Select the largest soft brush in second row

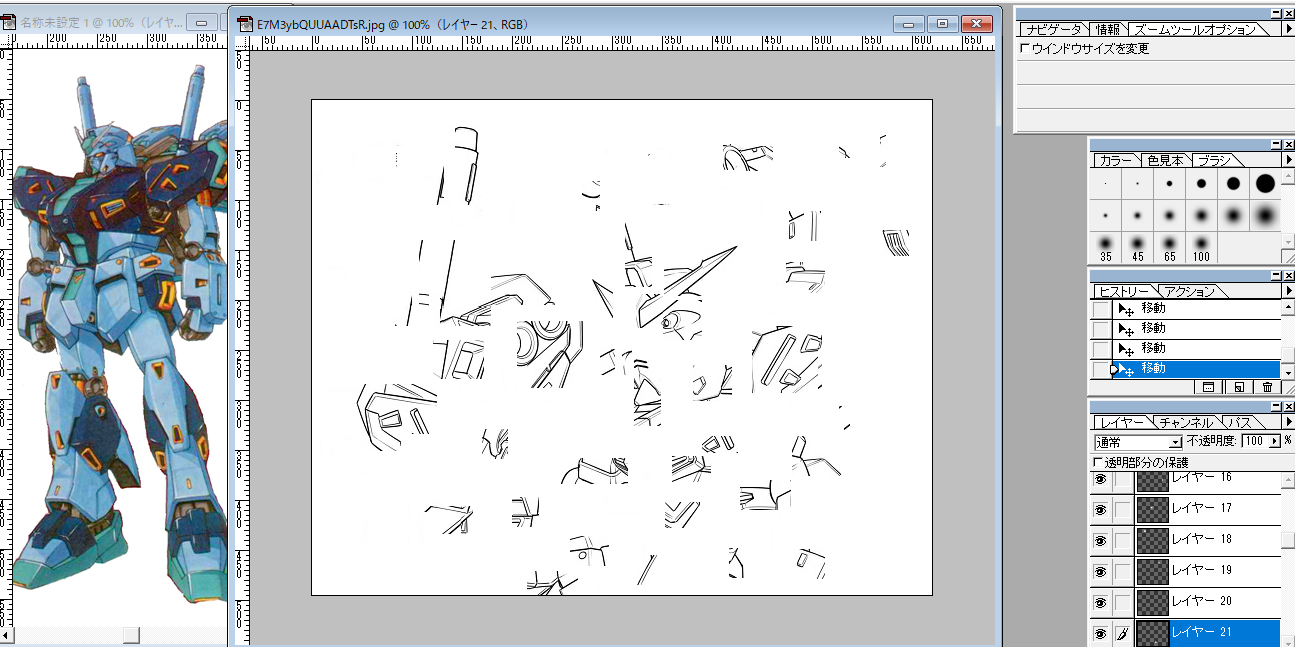[1265, 215]
